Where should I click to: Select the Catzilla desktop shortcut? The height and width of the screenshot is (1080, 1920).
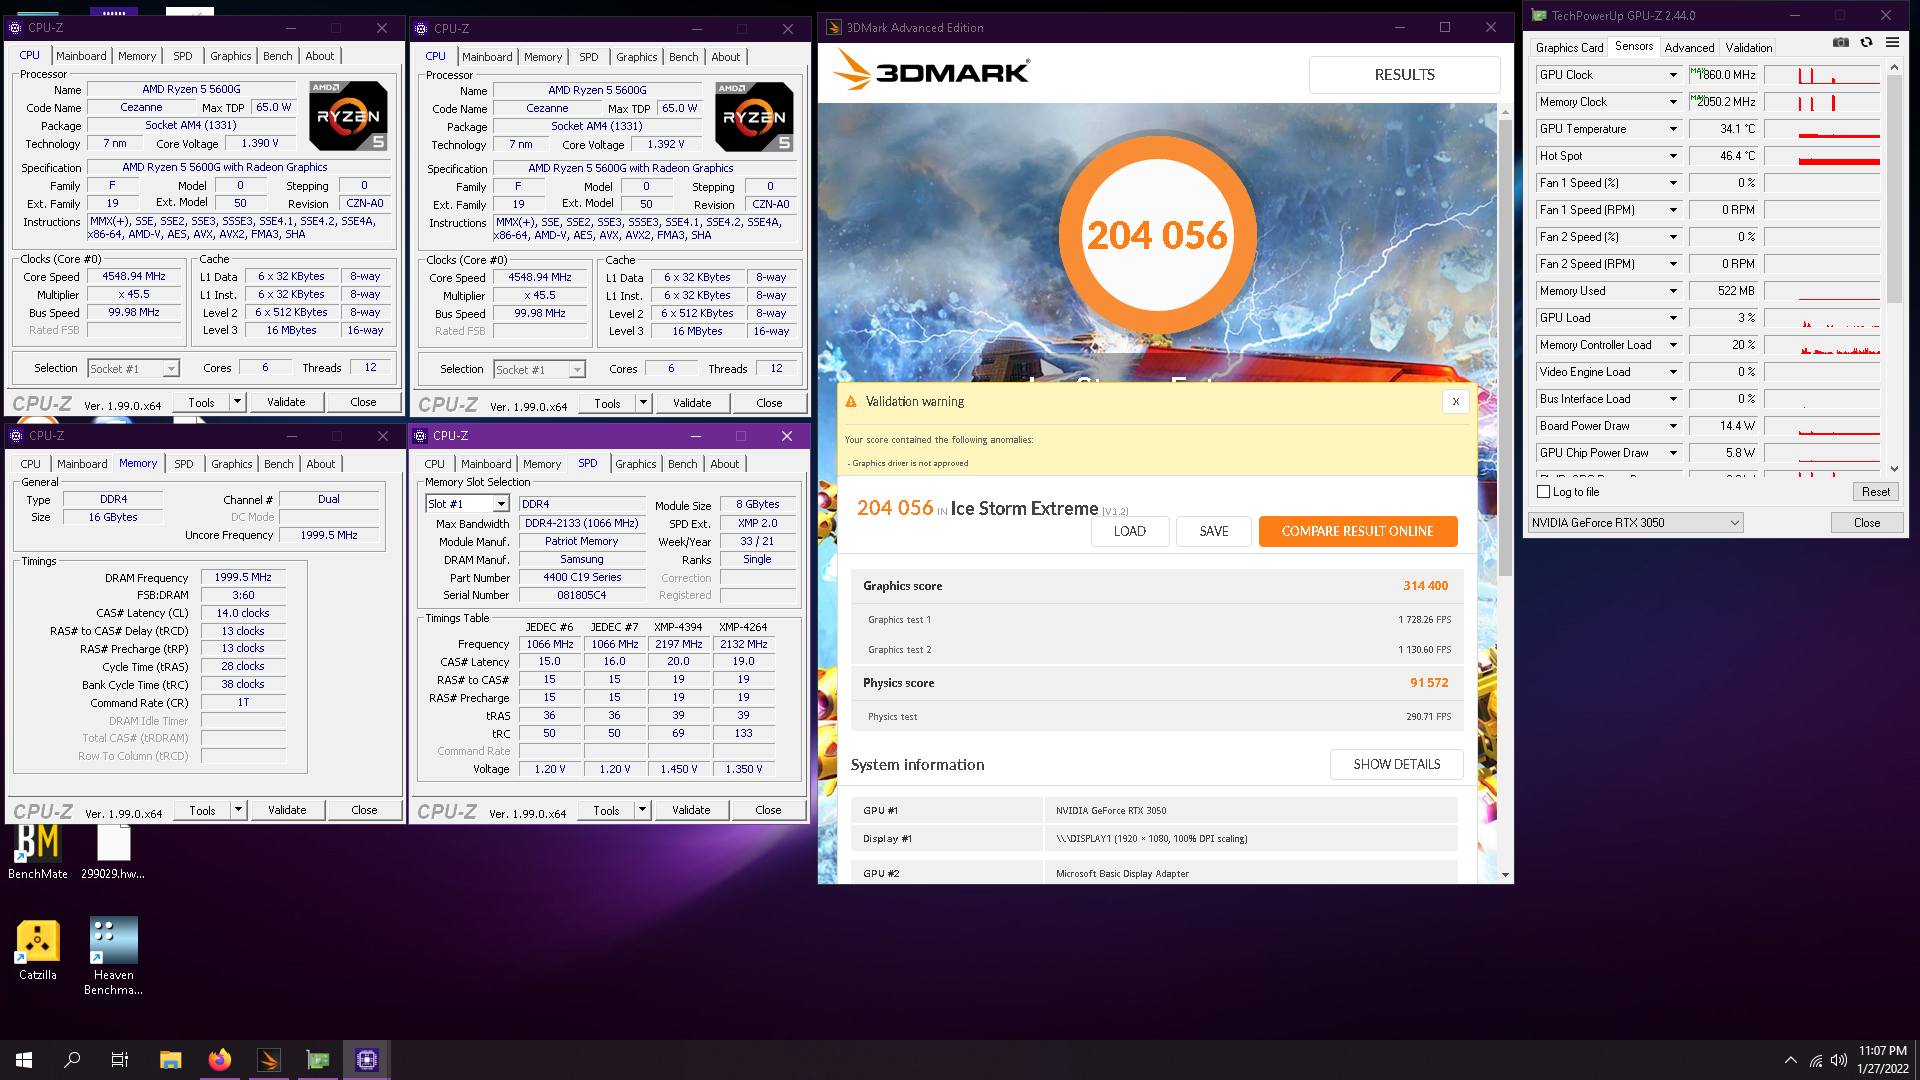pyautogui.click(x=38, y=951)
